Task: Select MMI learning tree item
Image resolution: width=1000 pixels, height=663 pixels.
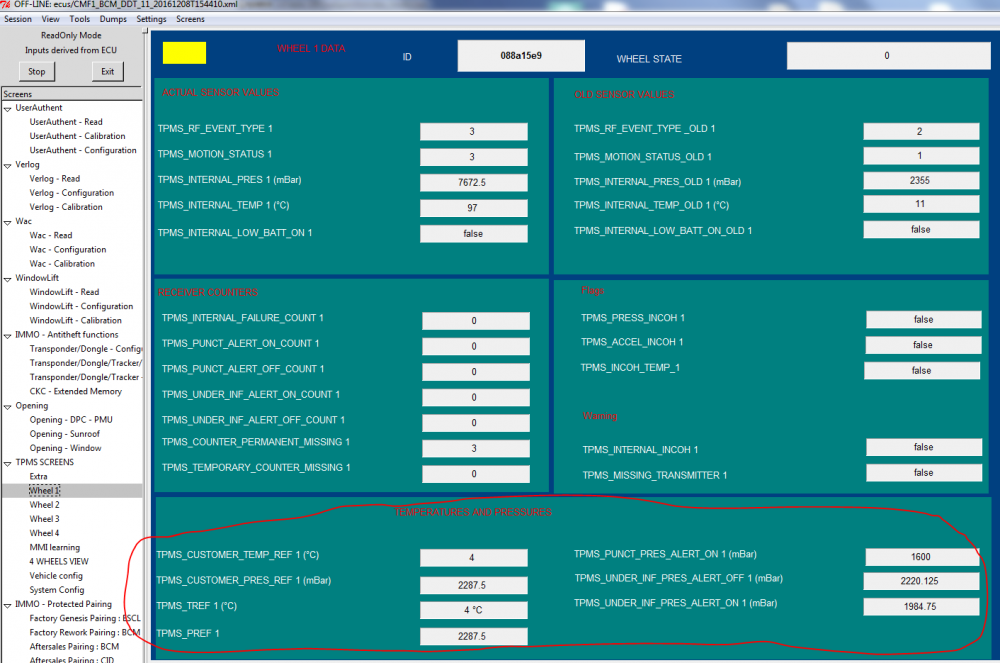Action: (55, 548)
